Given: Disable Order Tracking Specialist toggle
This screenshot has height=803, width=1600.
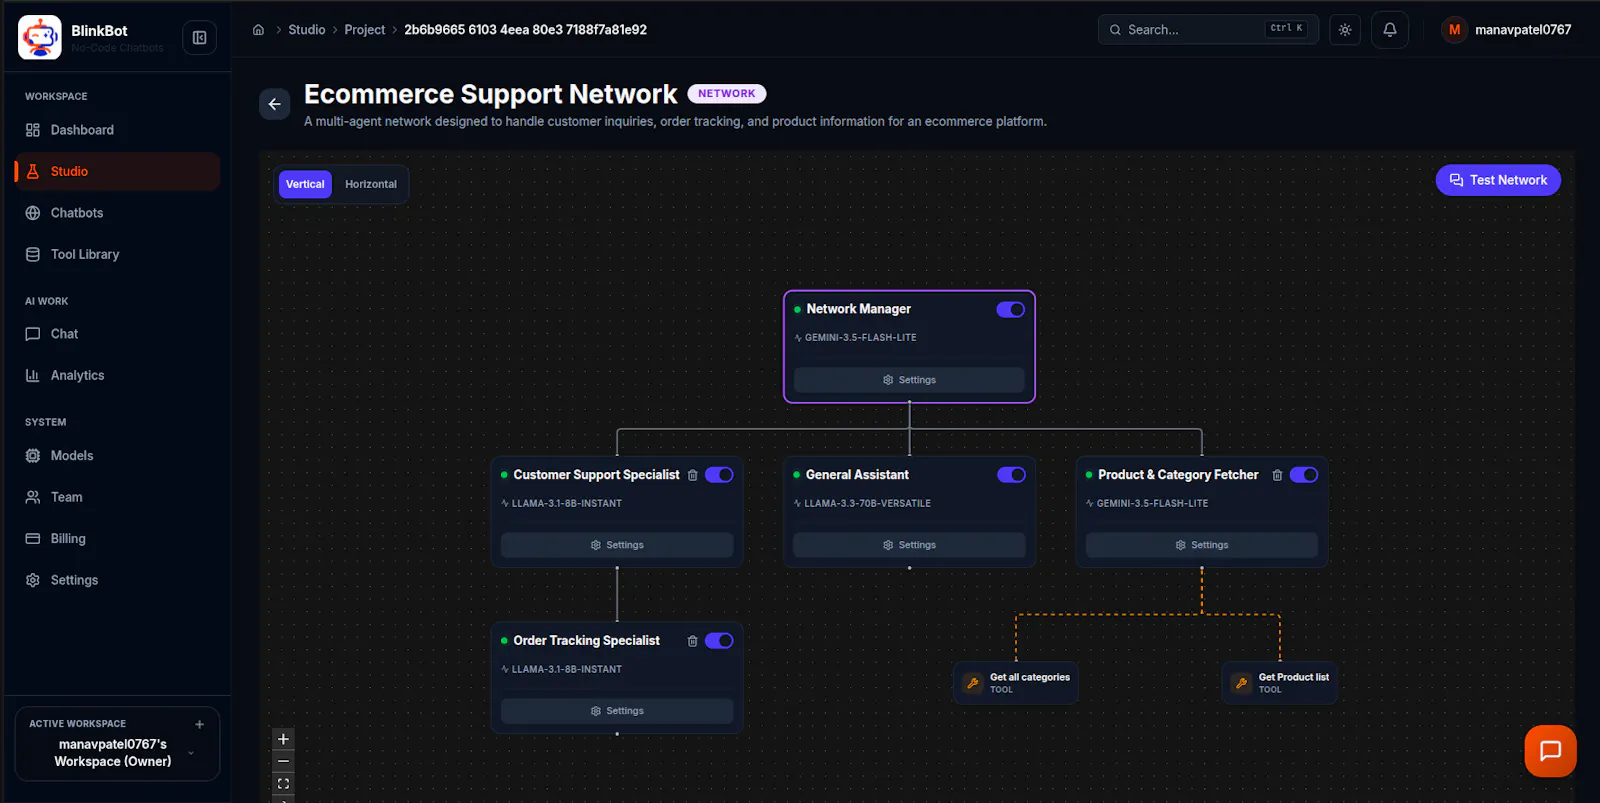Looking at the screenshot, I should click(x=719, y=641).
